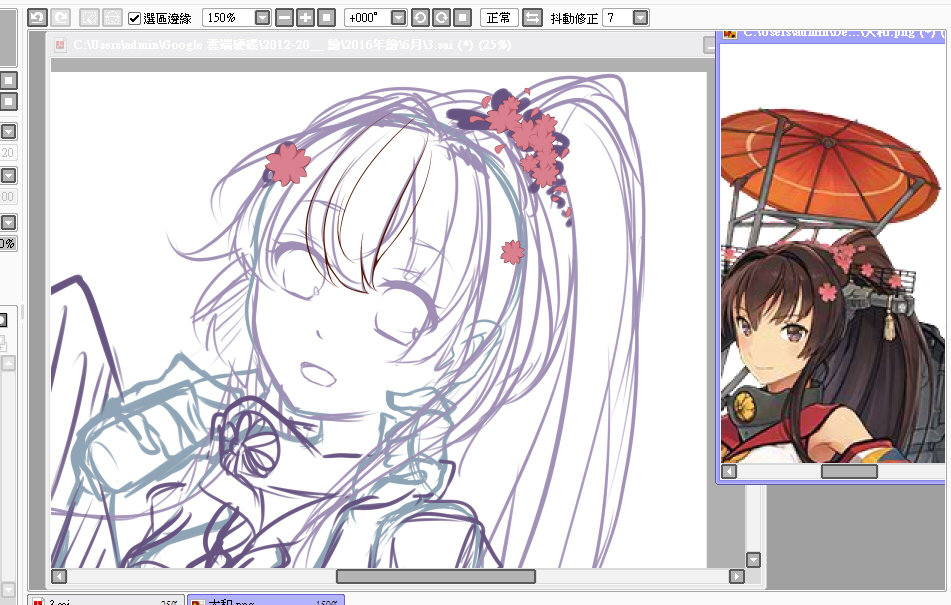
Task: Flip the view horizontally with the arrows icon
Action: point(532,18)
